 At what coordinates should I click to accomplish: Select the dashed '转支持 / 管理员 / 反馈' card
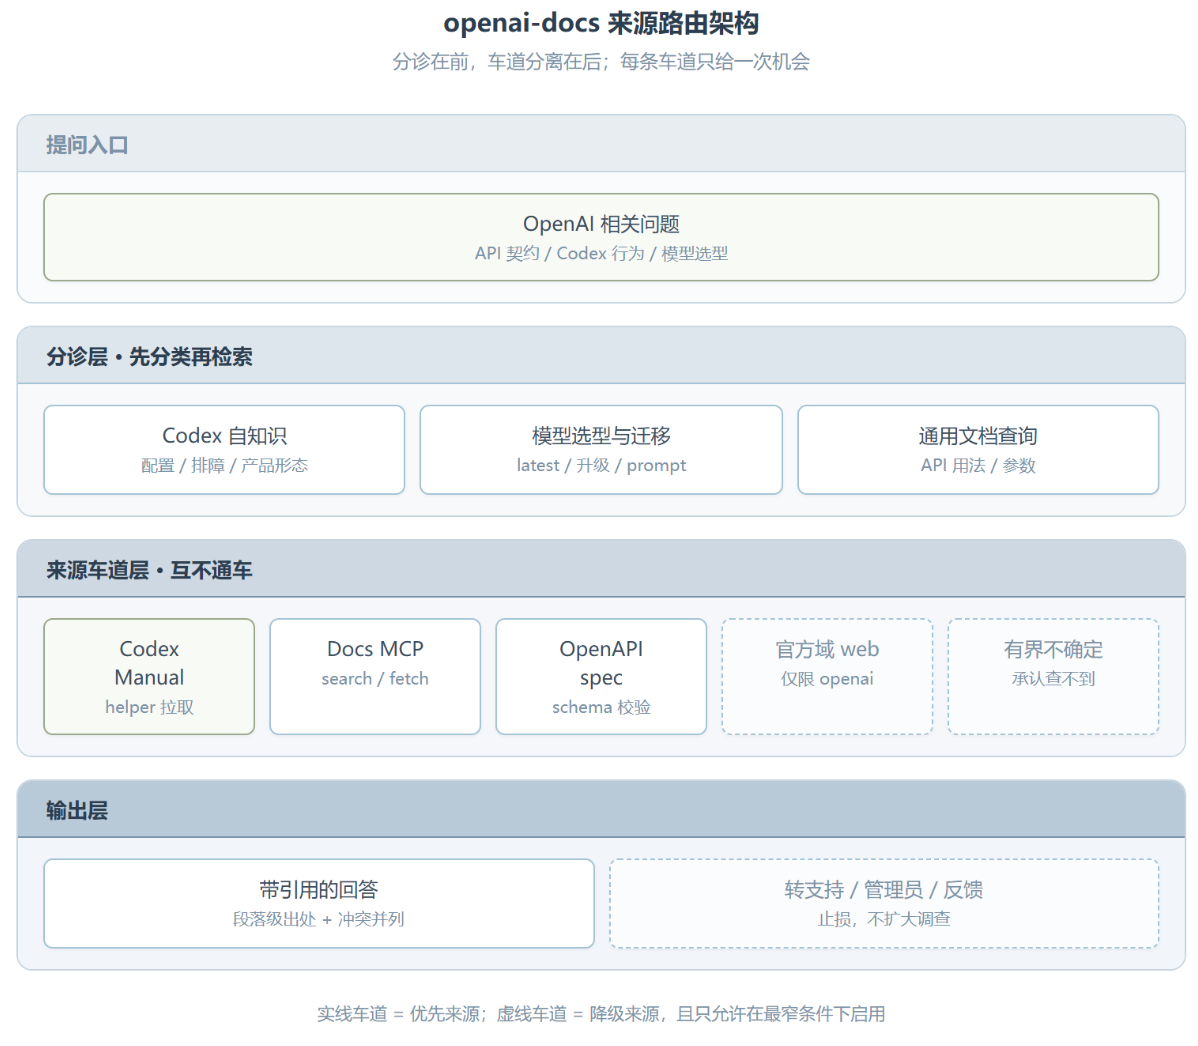pos(884,904)
